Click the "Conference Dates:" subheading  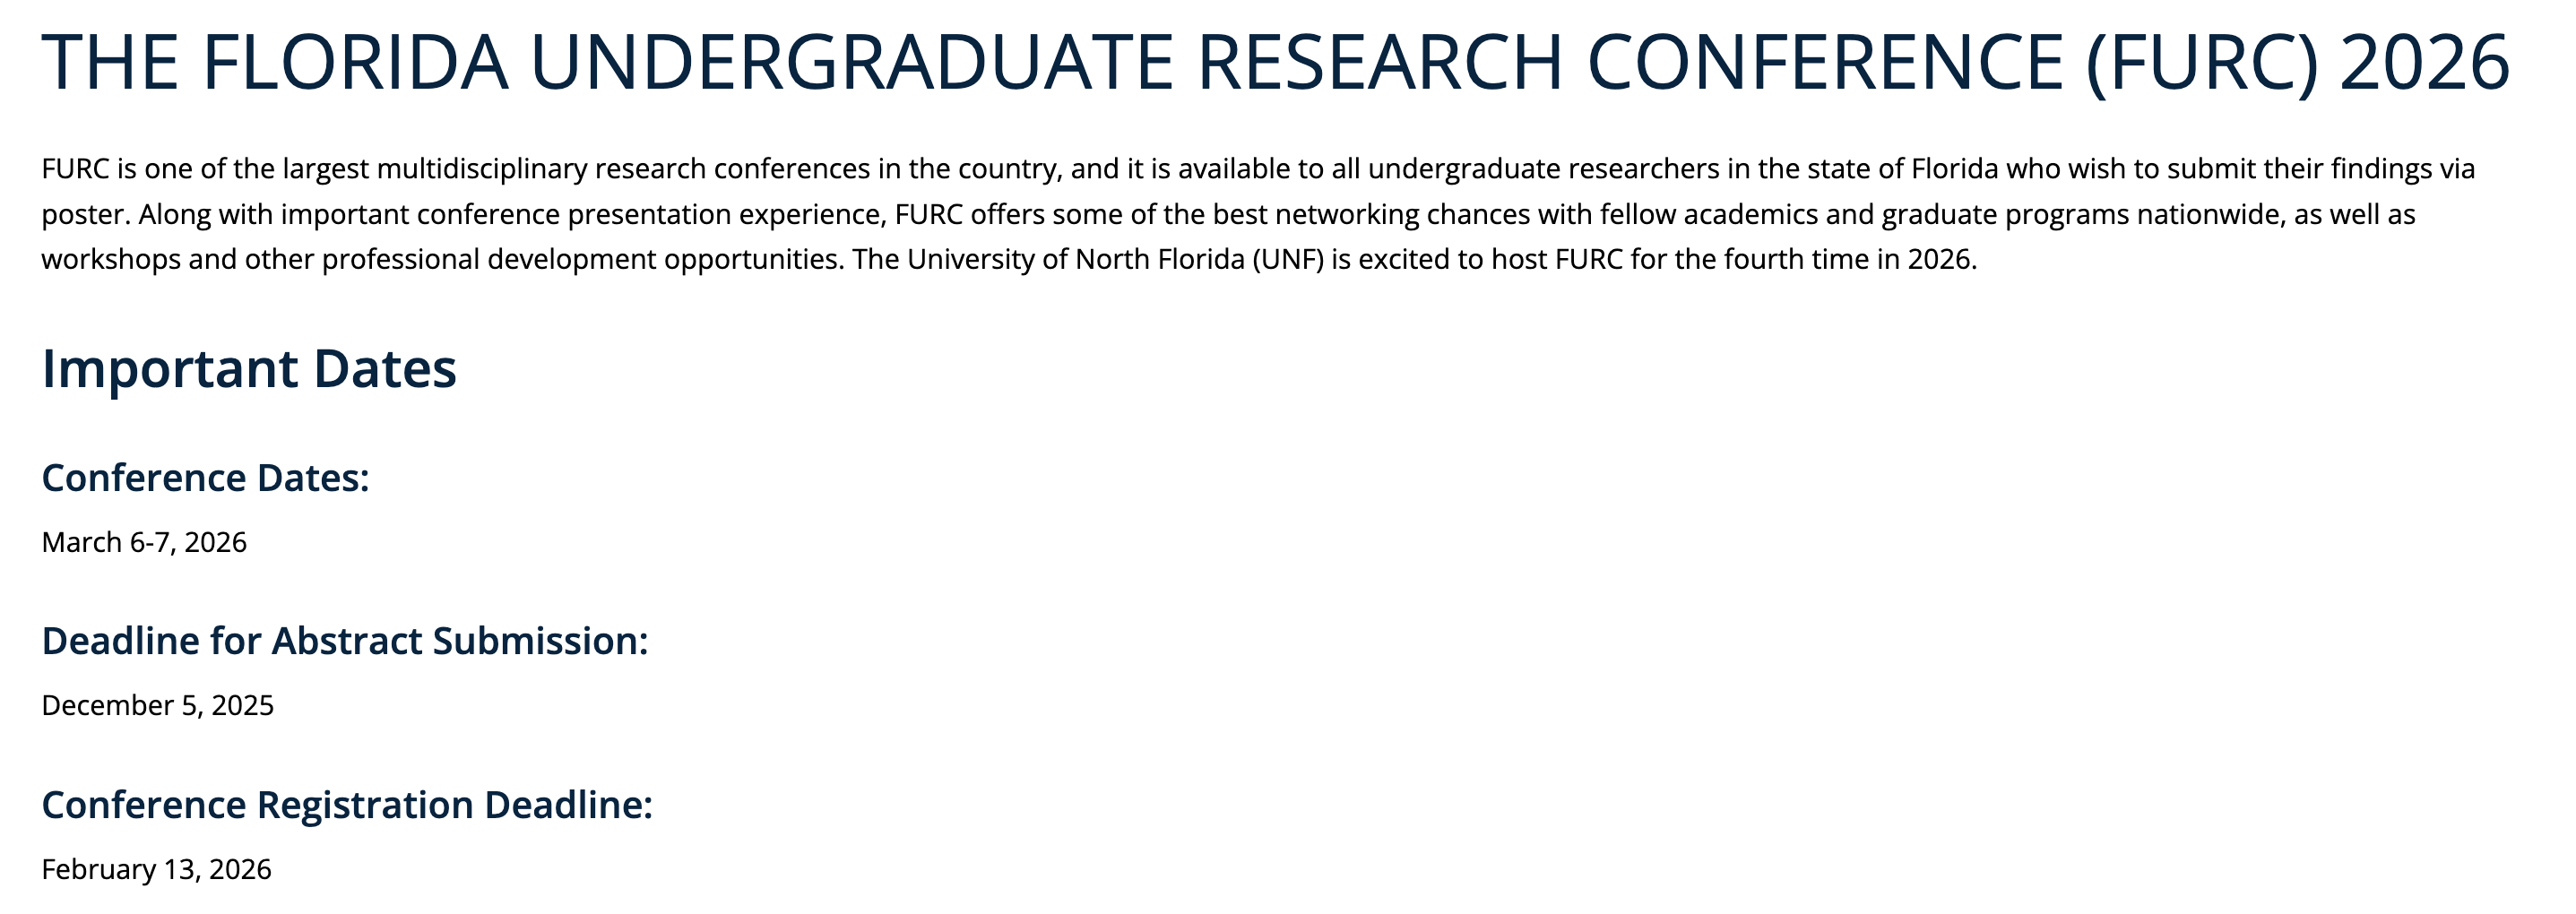(x=205, y=478)
